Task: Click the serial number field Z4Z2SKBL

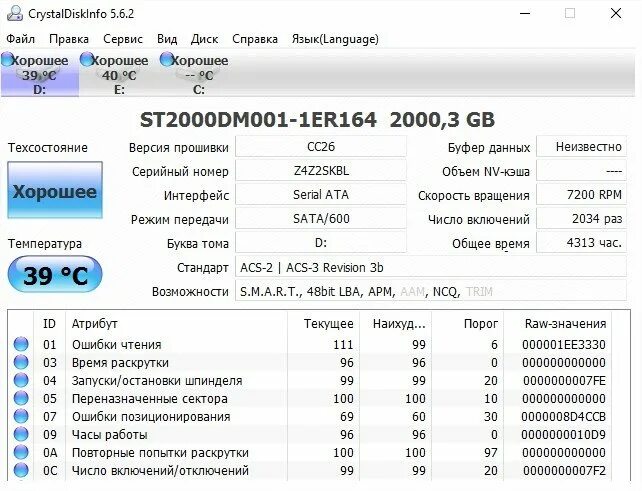Action: [321, 171]
